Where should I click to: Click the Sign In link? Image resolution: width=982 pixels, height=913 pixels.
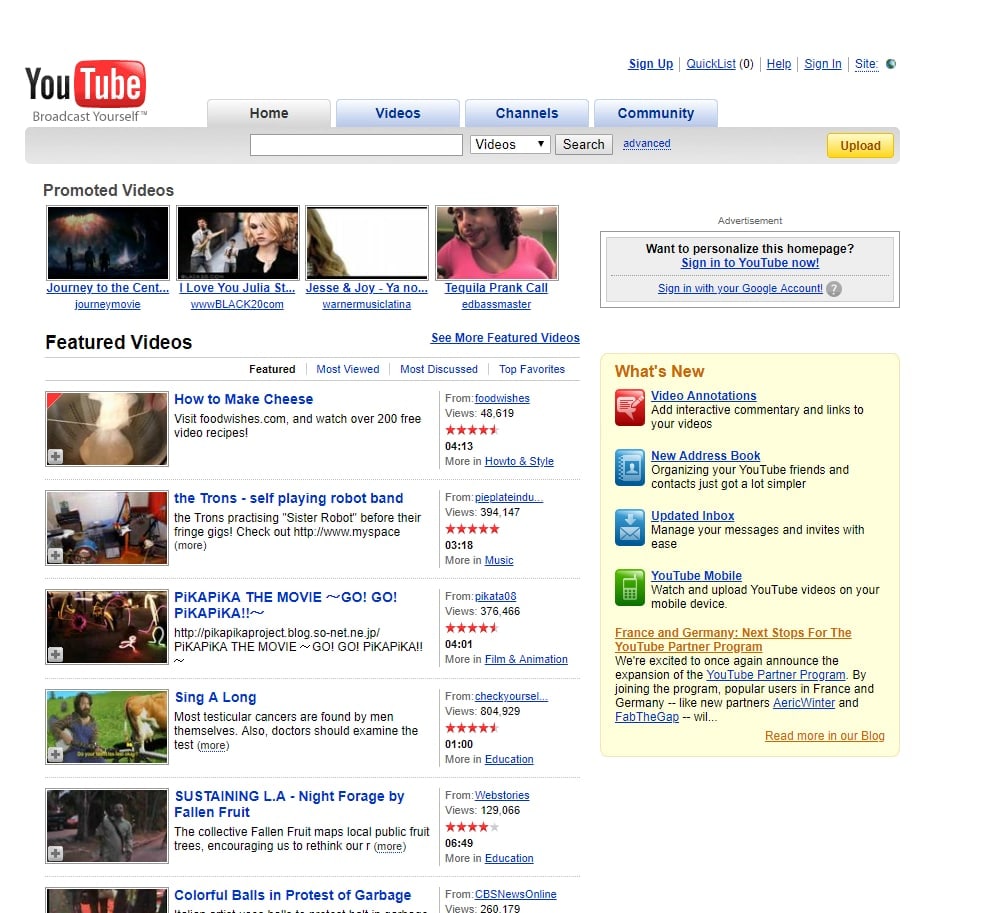tap(823, 64)
